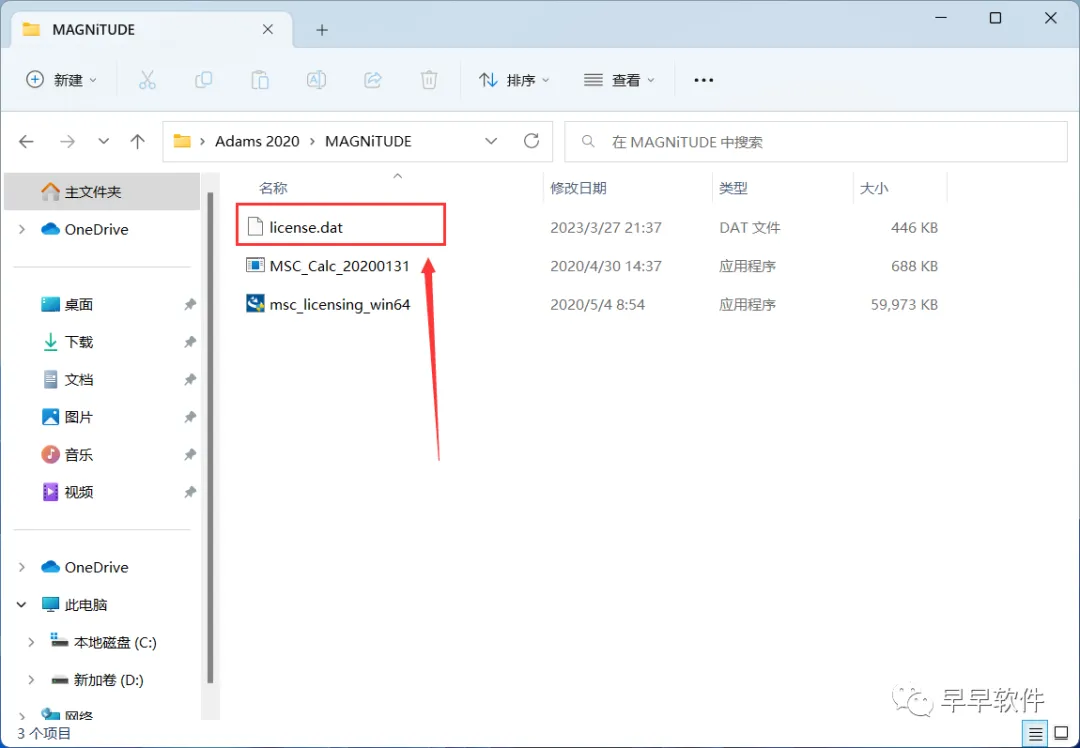The height and width of the screenshot is (748, 1080).
Task: Open the View (查看) dropdown
Action: tap(619, 80)
